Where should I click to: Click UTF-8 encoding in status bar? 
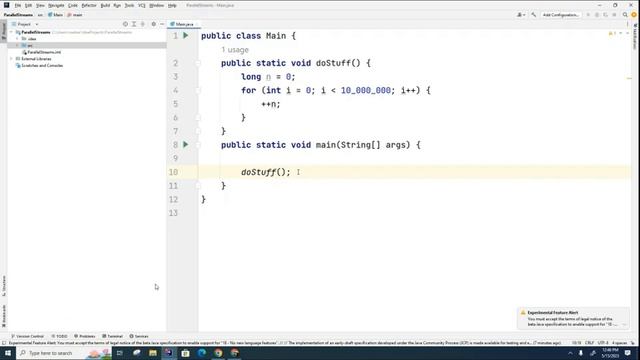(x=603, y=343)
